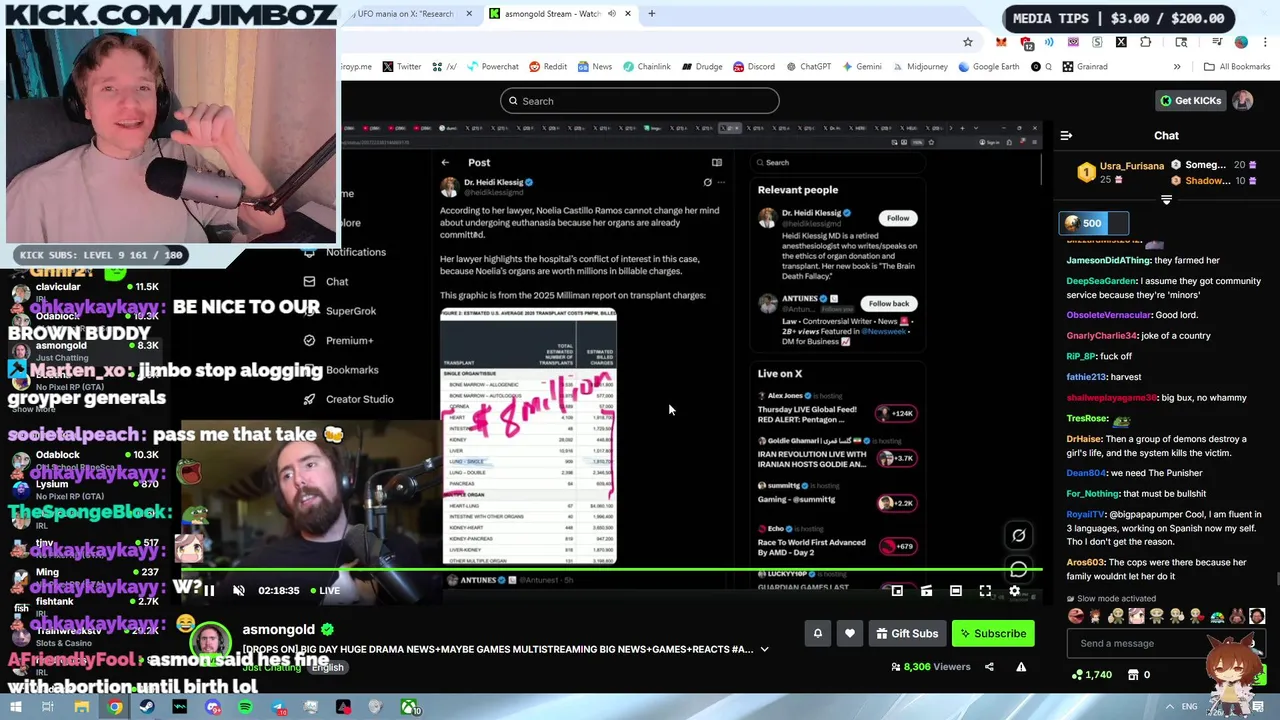This screenshot has width=1280, height=720.
Task: Open File Explorer from the taskbar
Action: 81,707
